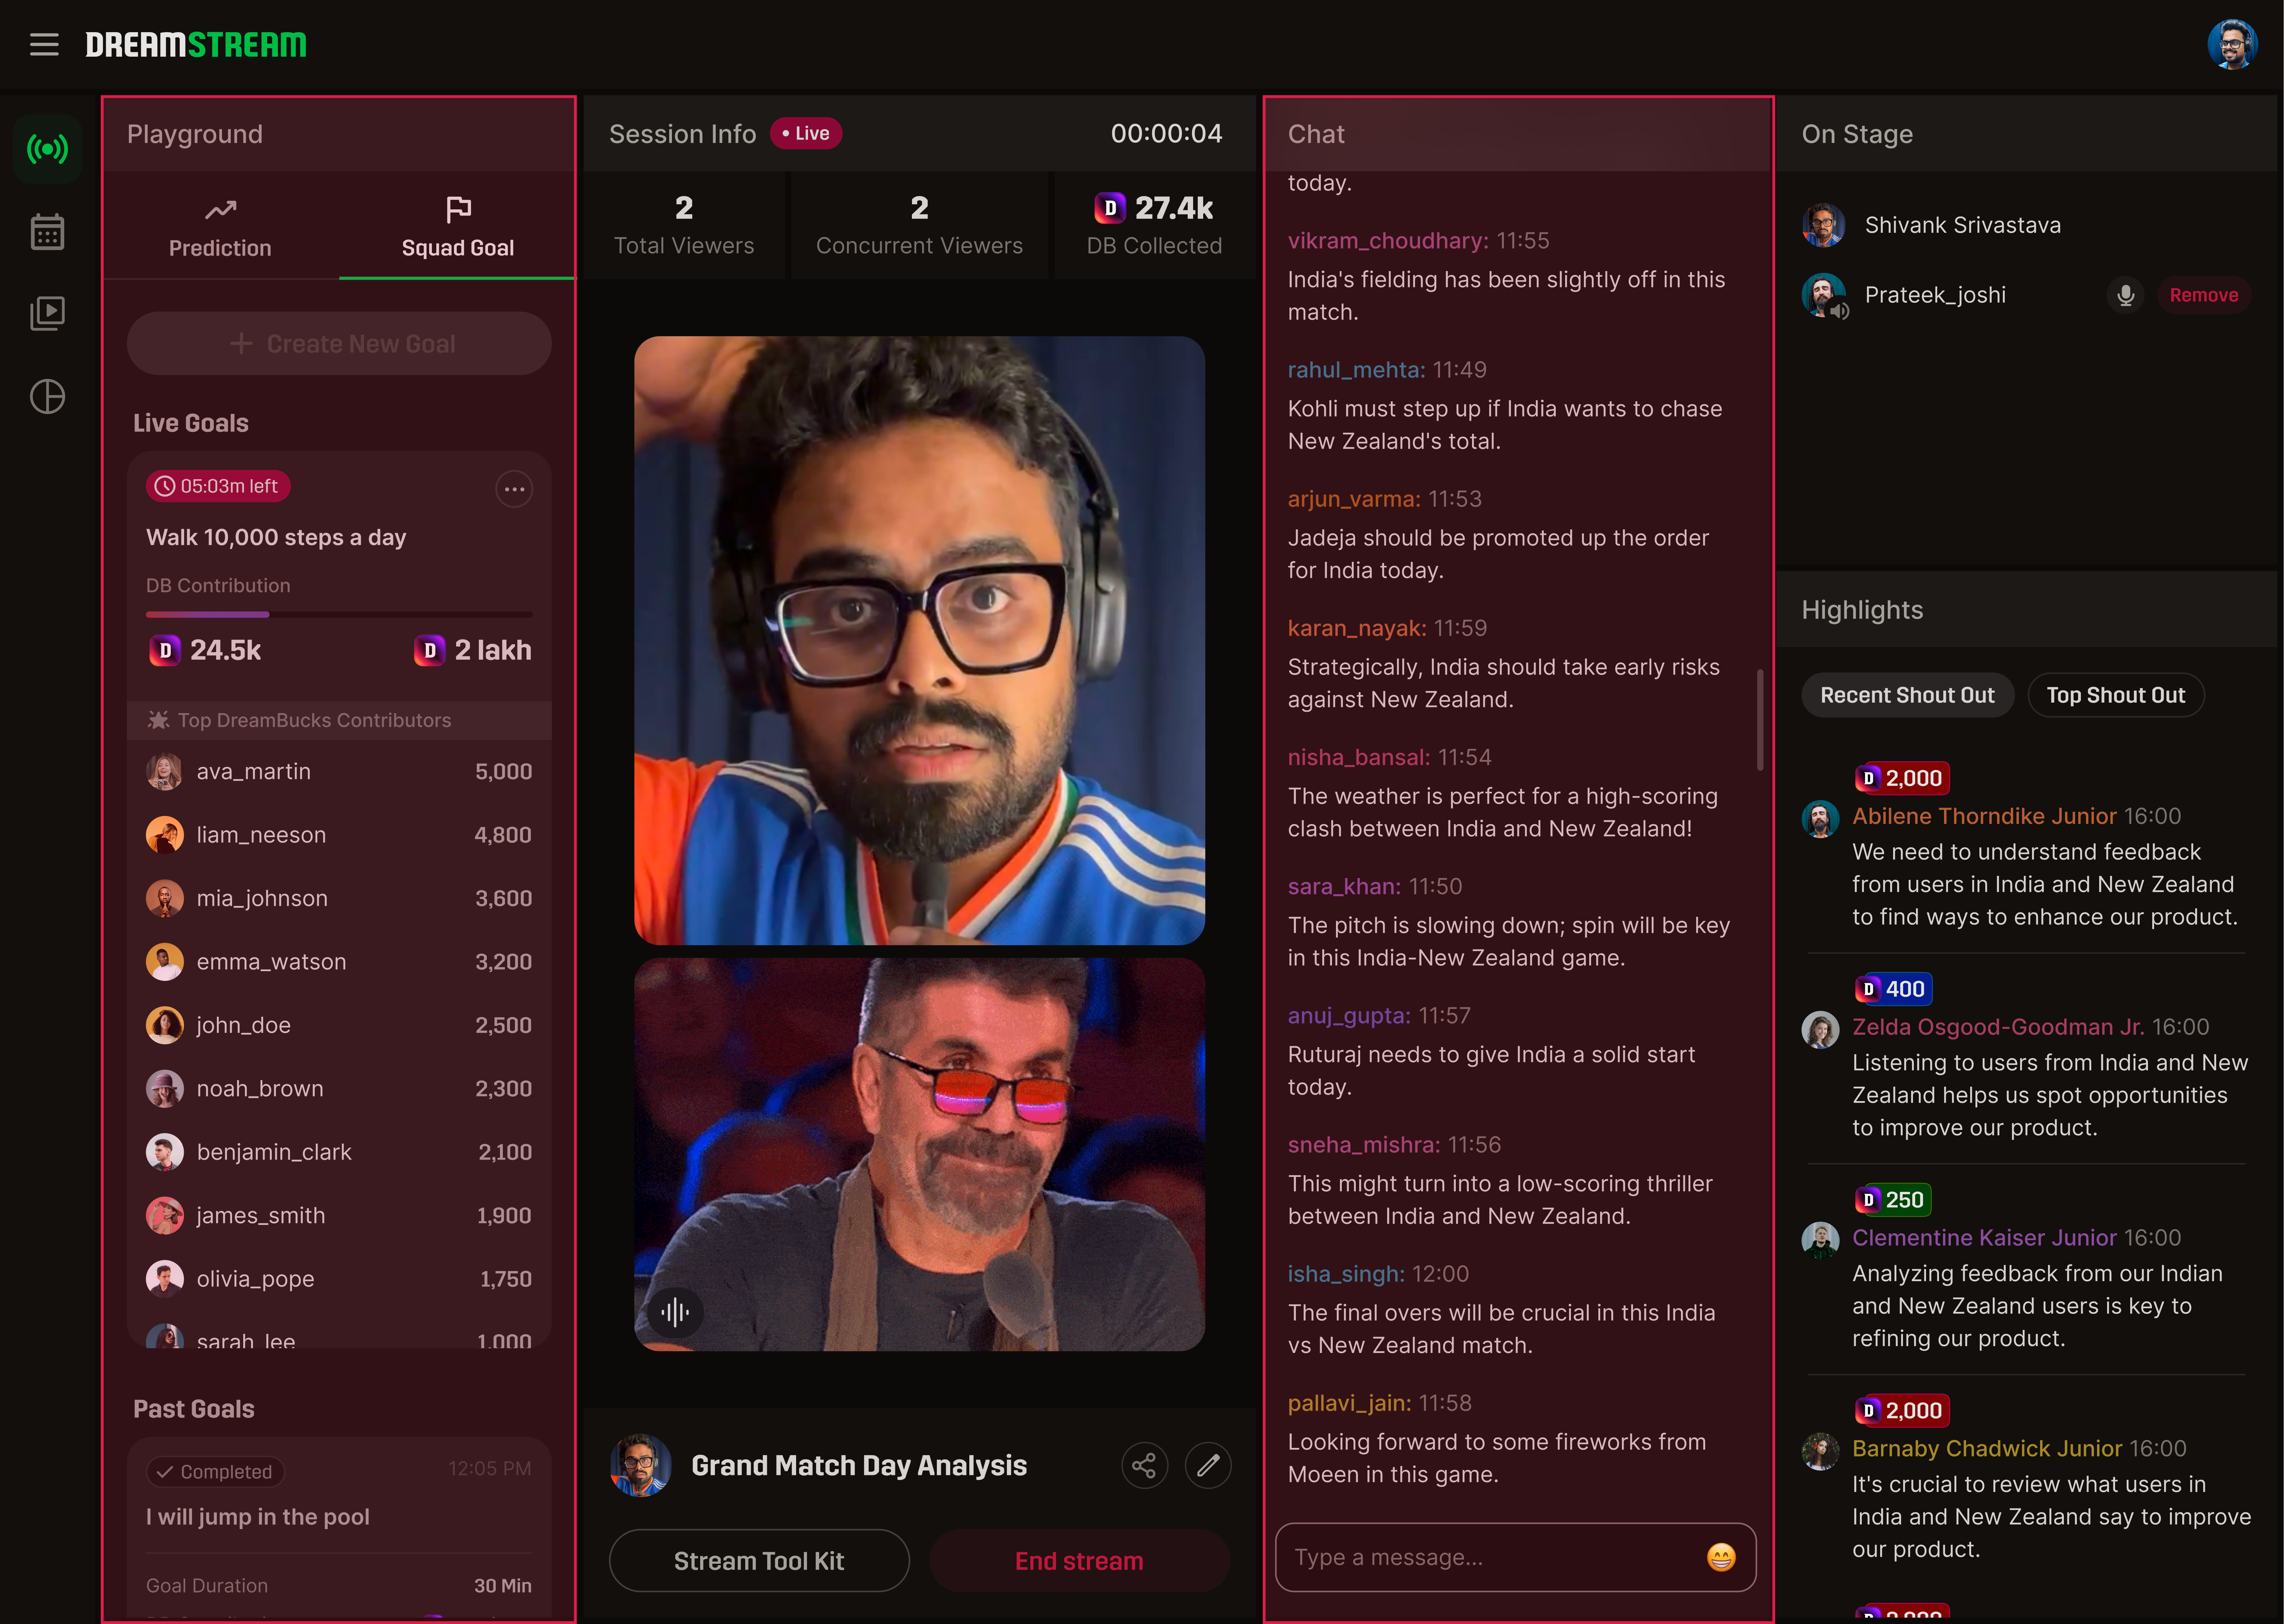This screenshot has height=1624, width=2284.
Task: Click the DB Contribution progress bar
Action: point(339,614)
